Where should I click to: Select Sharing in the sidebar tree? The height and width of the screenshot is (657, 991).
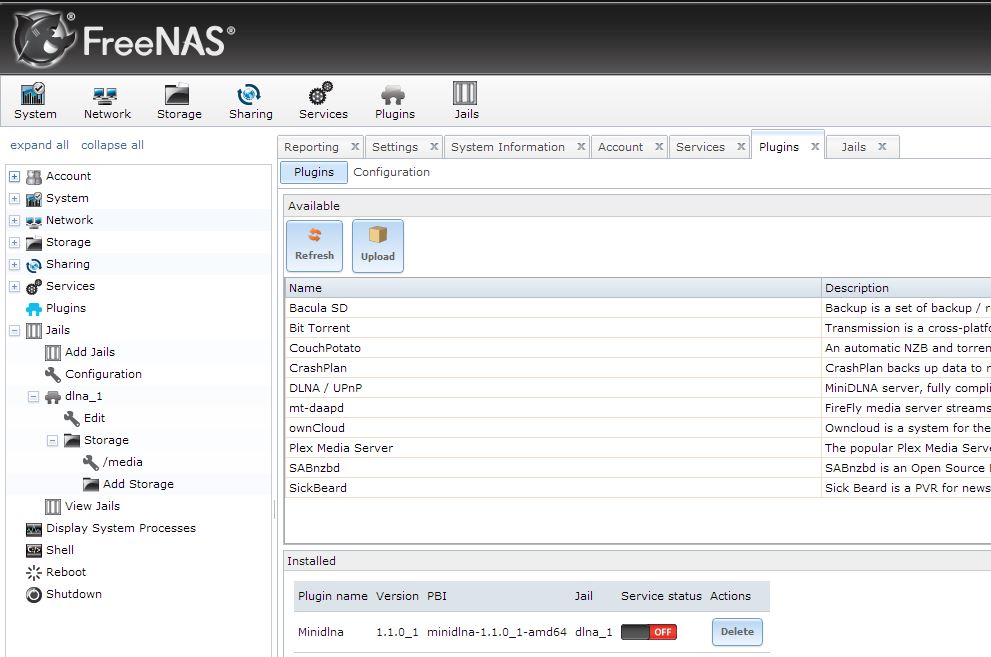(68, 264)
